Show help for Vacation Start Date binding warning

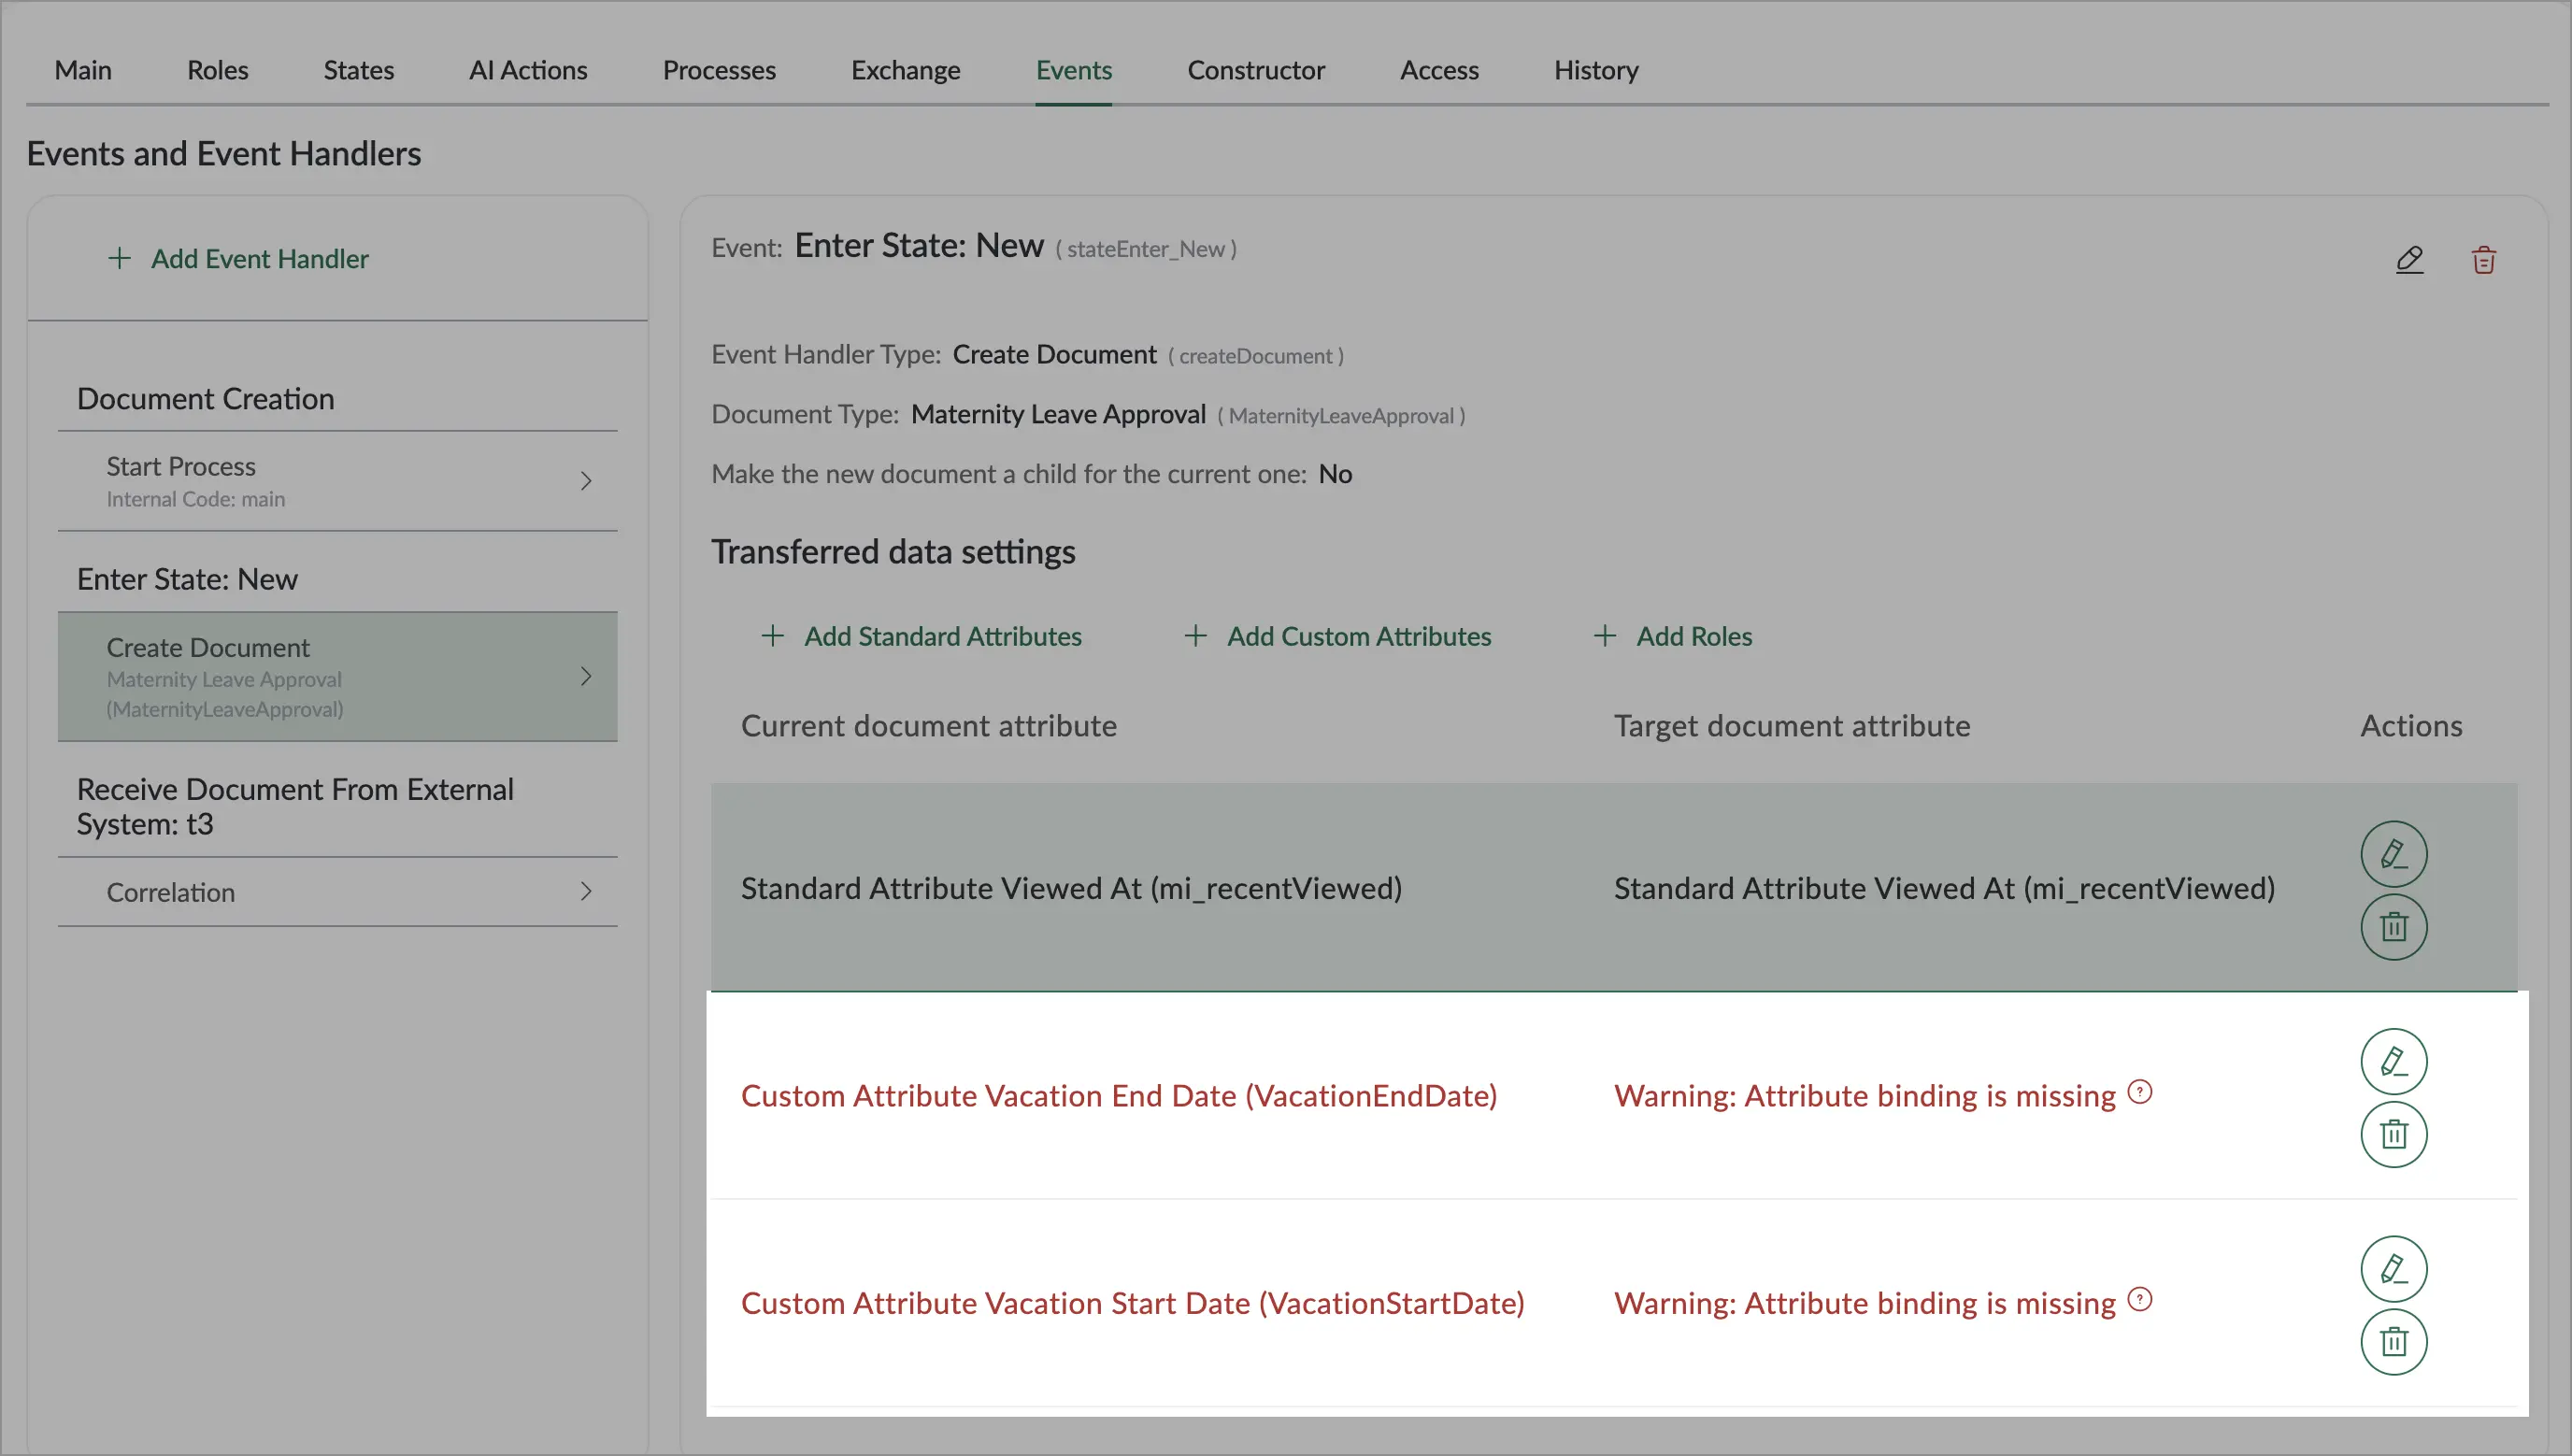tap(2140, 1299)
